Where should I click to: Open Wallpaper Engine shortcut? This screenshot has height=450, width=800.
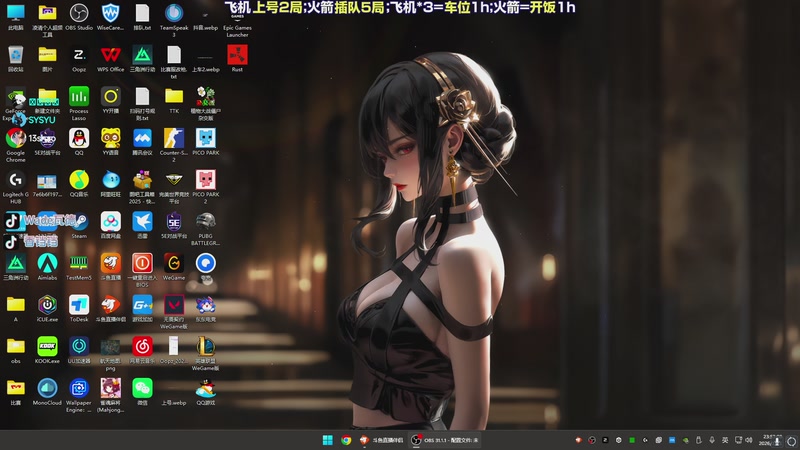pyautogui.click(x=79, y=389)
